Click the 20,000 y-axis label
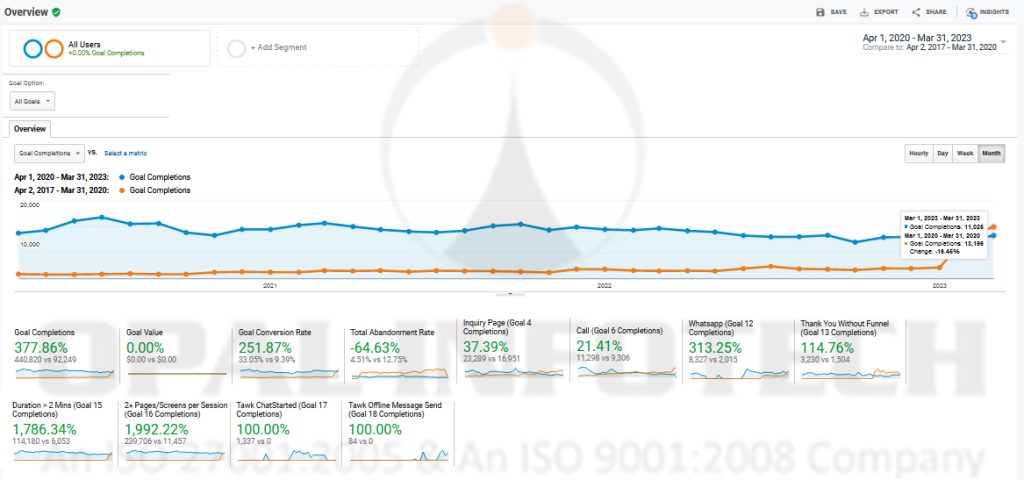 tap(31, 205)
